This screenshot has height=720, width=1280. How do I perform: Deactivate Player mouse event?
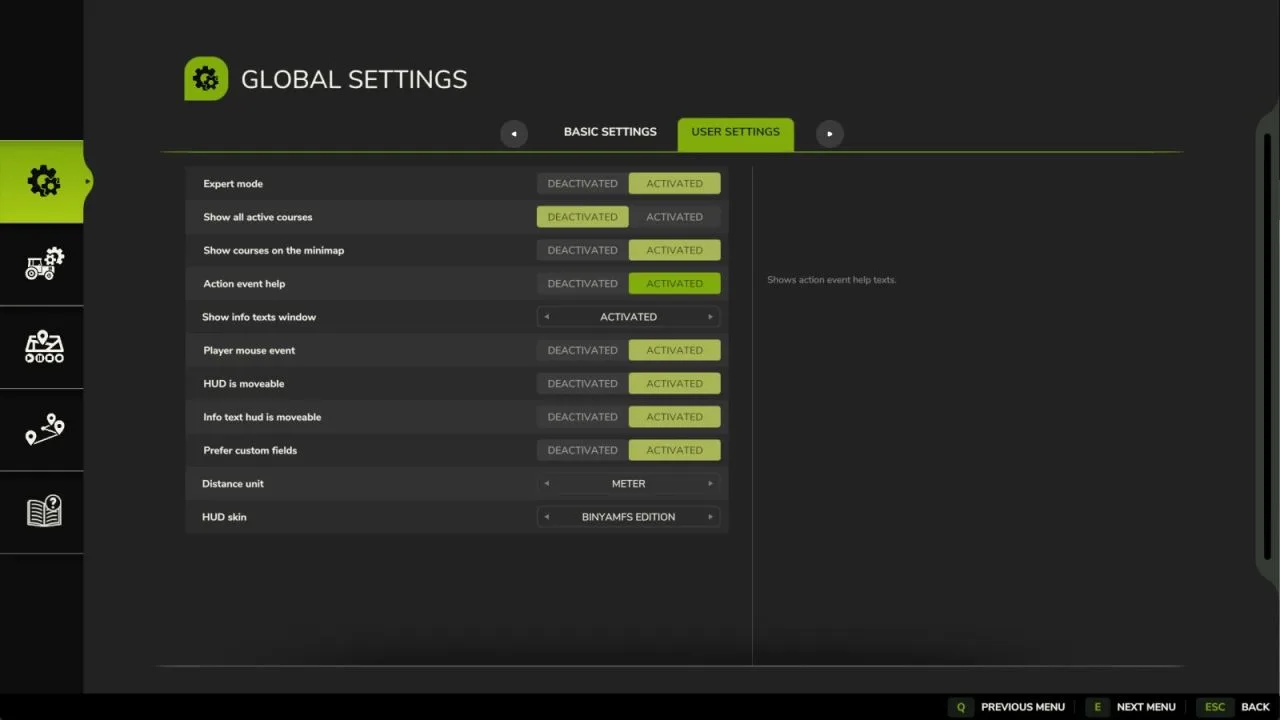click(x=583, y=350)
